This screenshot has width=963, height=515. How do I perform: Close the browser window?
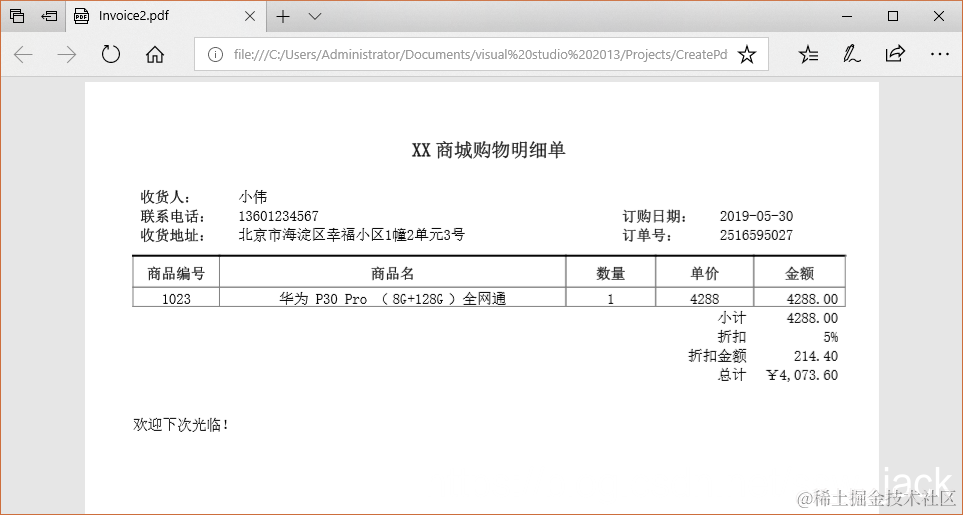[x=939, y=17]
